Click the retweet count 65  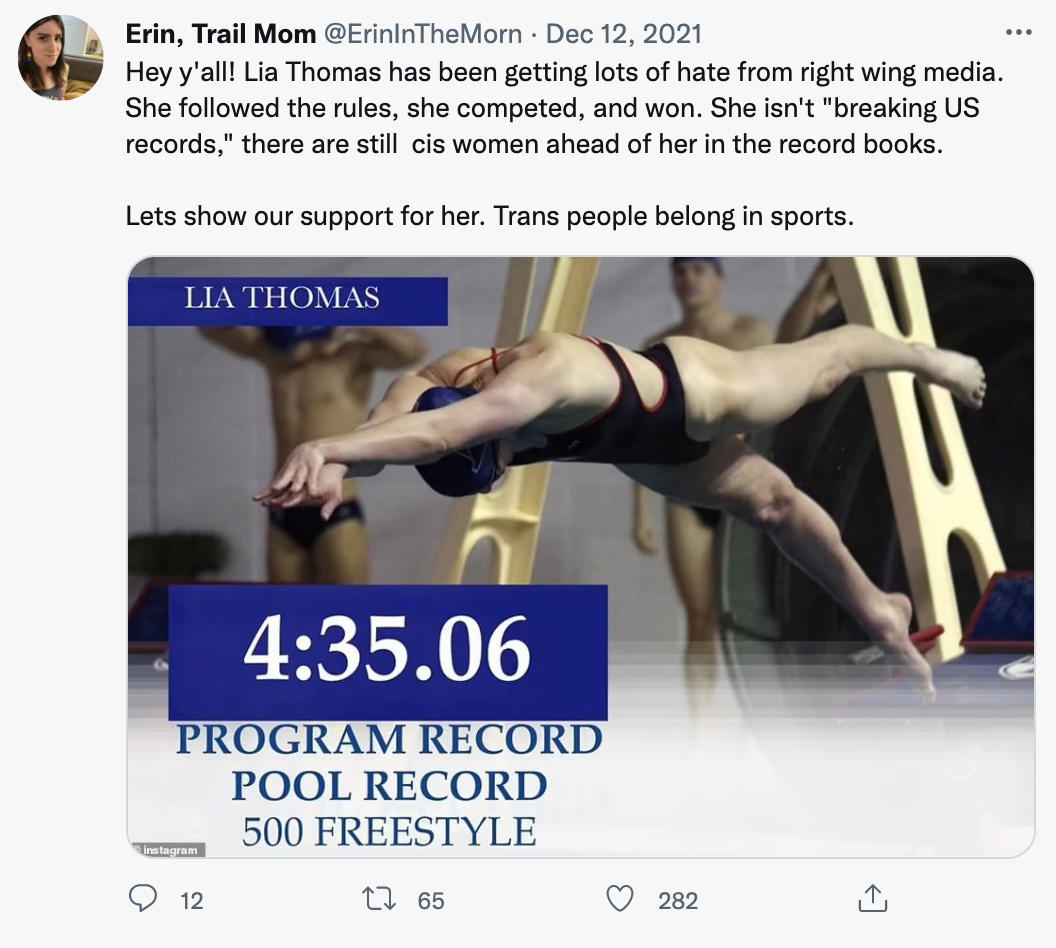pos(431,900)
